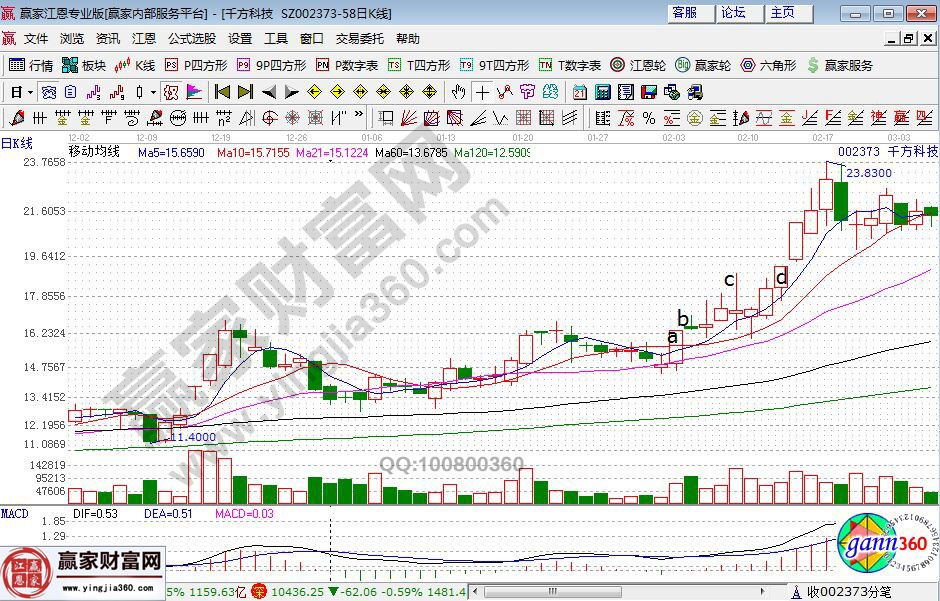Switch to K线 candlestick chart
This screenshot has height=601, width=940.
(x=135, y=66)
